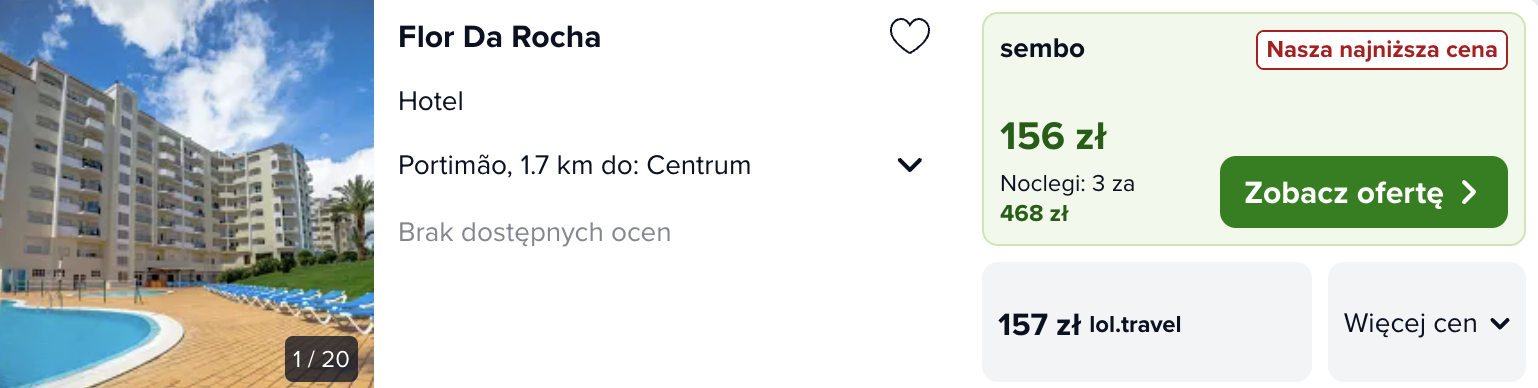The height and width of the screenshot is (388, 1538).
Task: Click the 156 zł price per night
Action: [x=1053, y=137]
